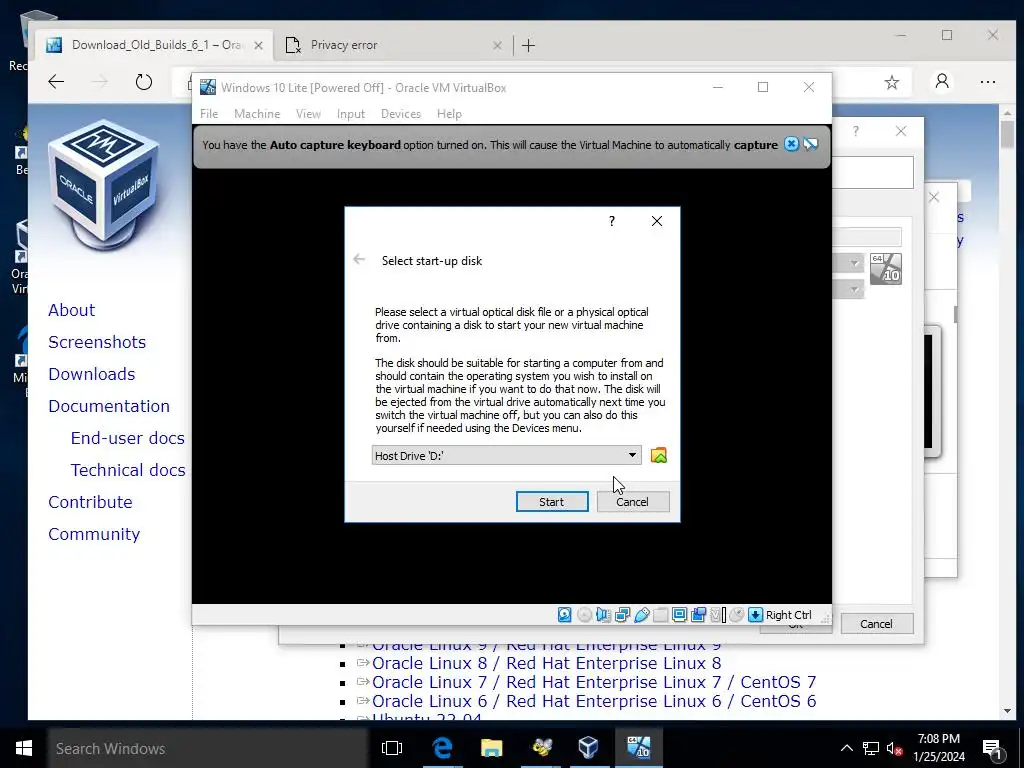This screenshot has width=1024, height=768.
Task: Open the browser settings and more menu
Action: [x=988, y=82]
